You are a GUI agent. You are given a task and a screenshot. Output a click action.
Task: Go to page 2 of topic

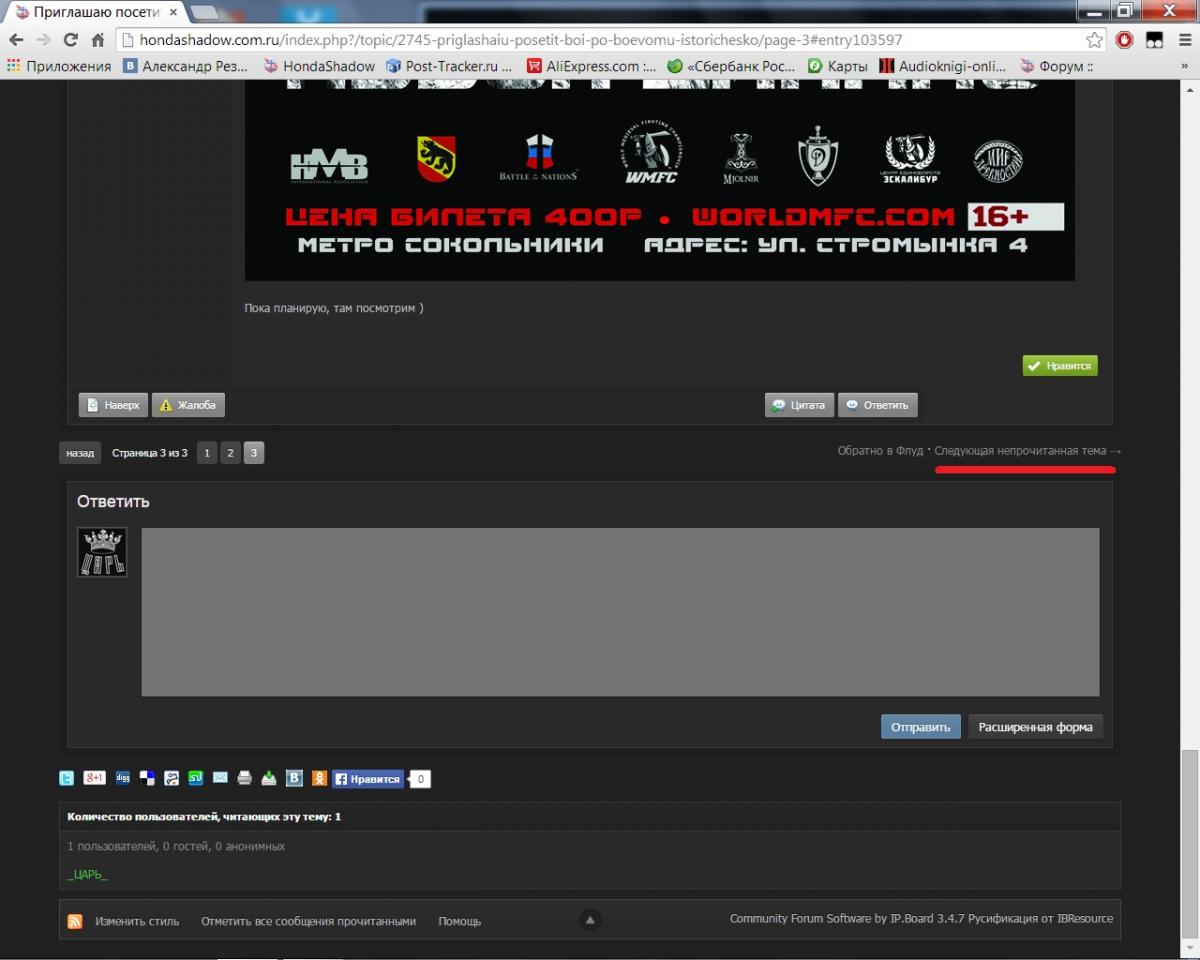(x=230, y=453)
